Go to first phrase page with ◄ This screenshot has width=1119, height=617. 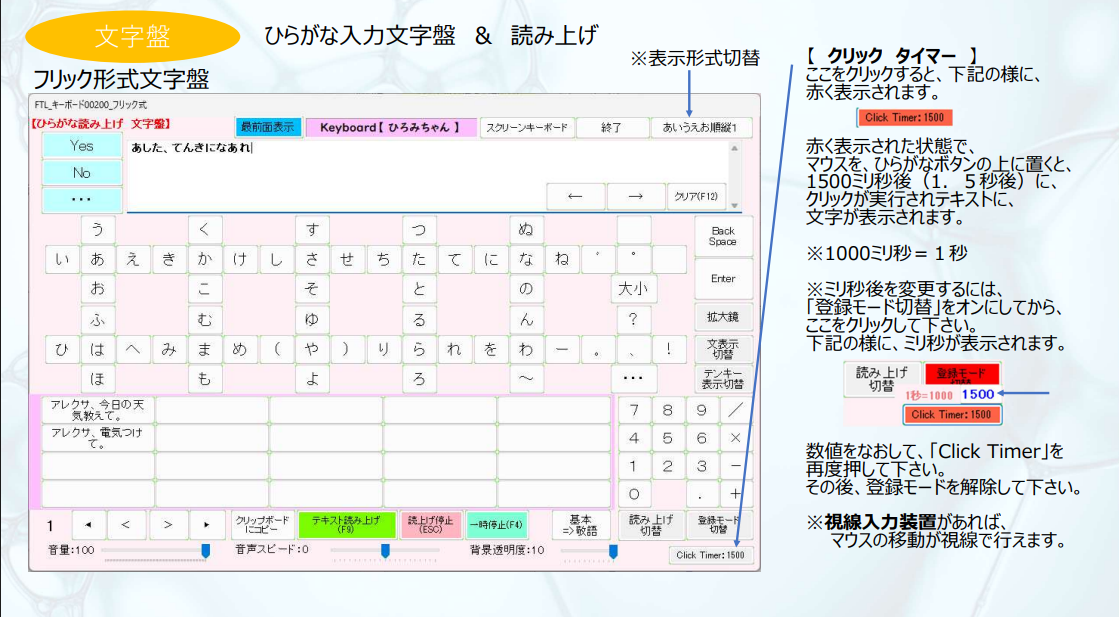click(88, 525)
